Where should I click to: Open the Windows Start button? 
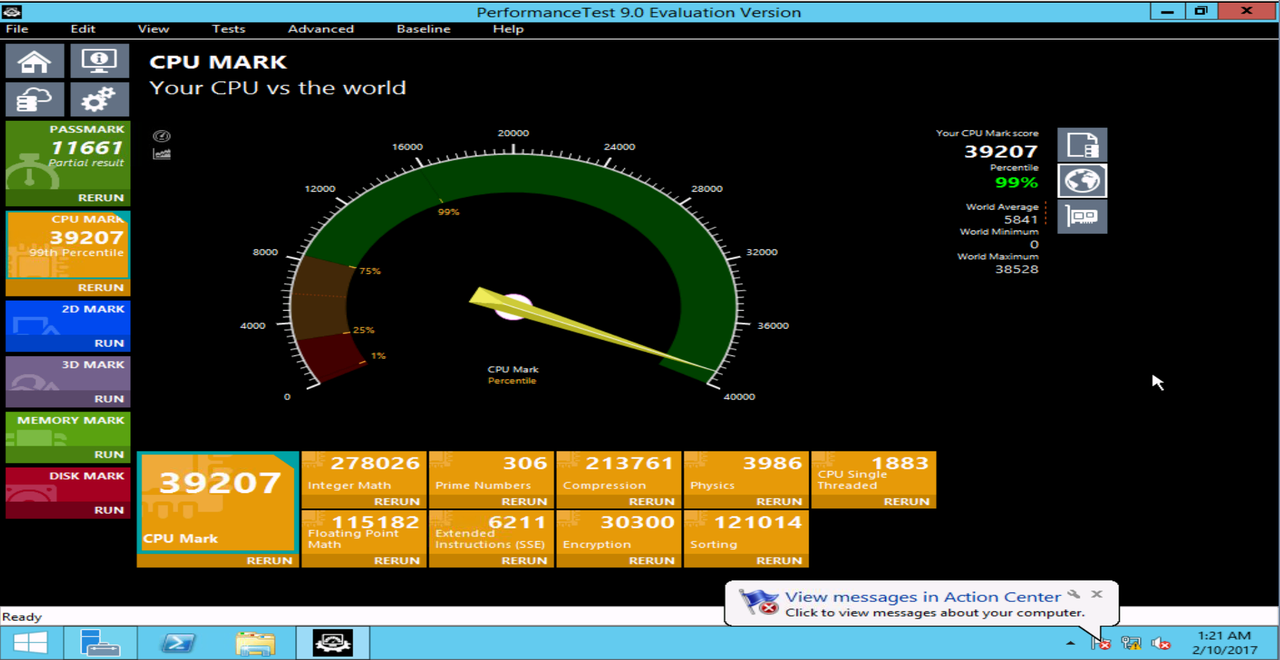[29, 642]
